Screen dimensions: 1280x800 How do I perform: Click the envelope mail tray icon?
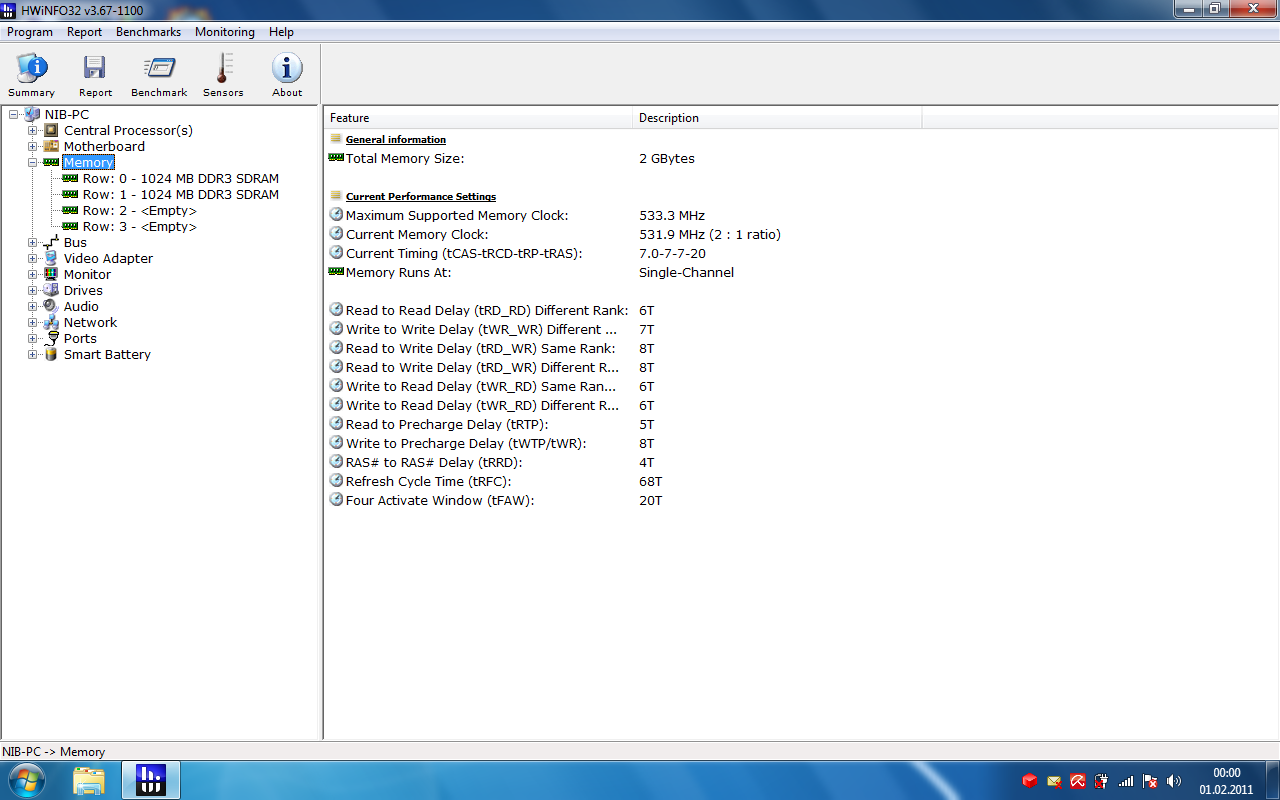tap(1054, 781)
